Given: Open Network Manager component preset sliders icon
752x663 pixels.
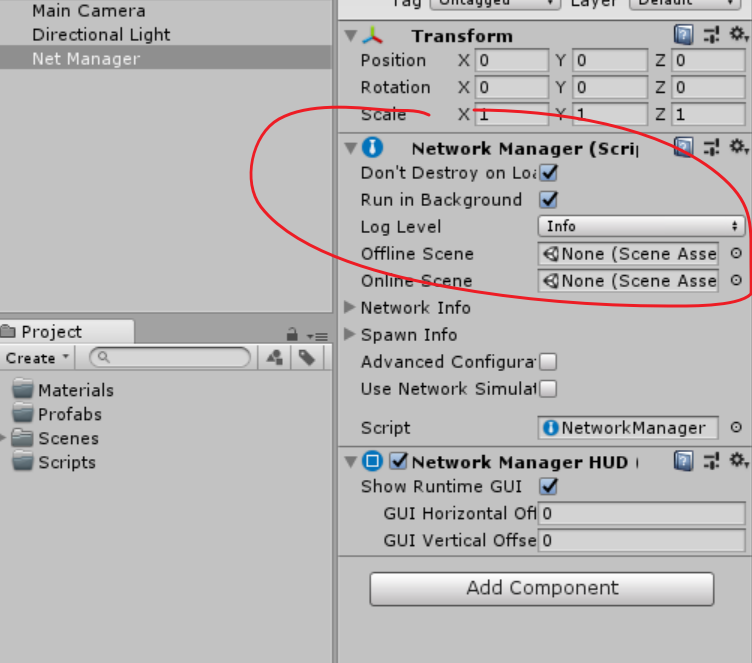Looking at the screenshot, I should (711, 147).
